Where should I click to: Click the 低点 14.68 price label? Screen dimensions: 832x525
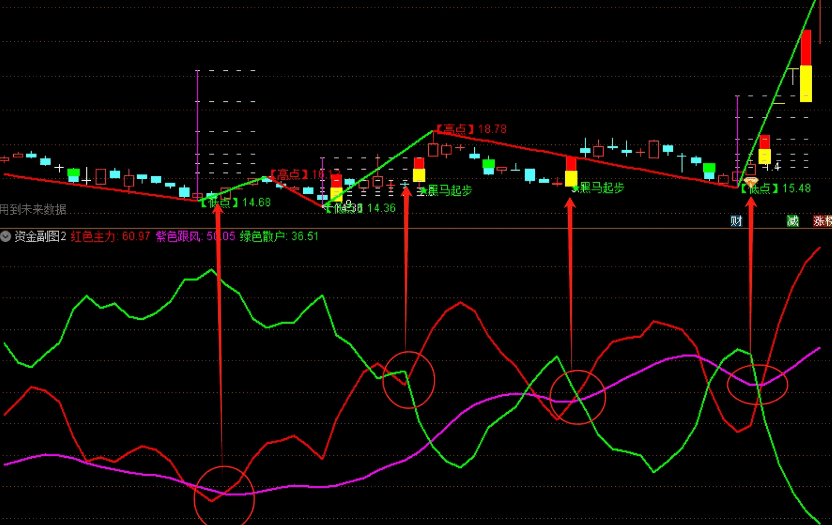(x=236, y=202)
